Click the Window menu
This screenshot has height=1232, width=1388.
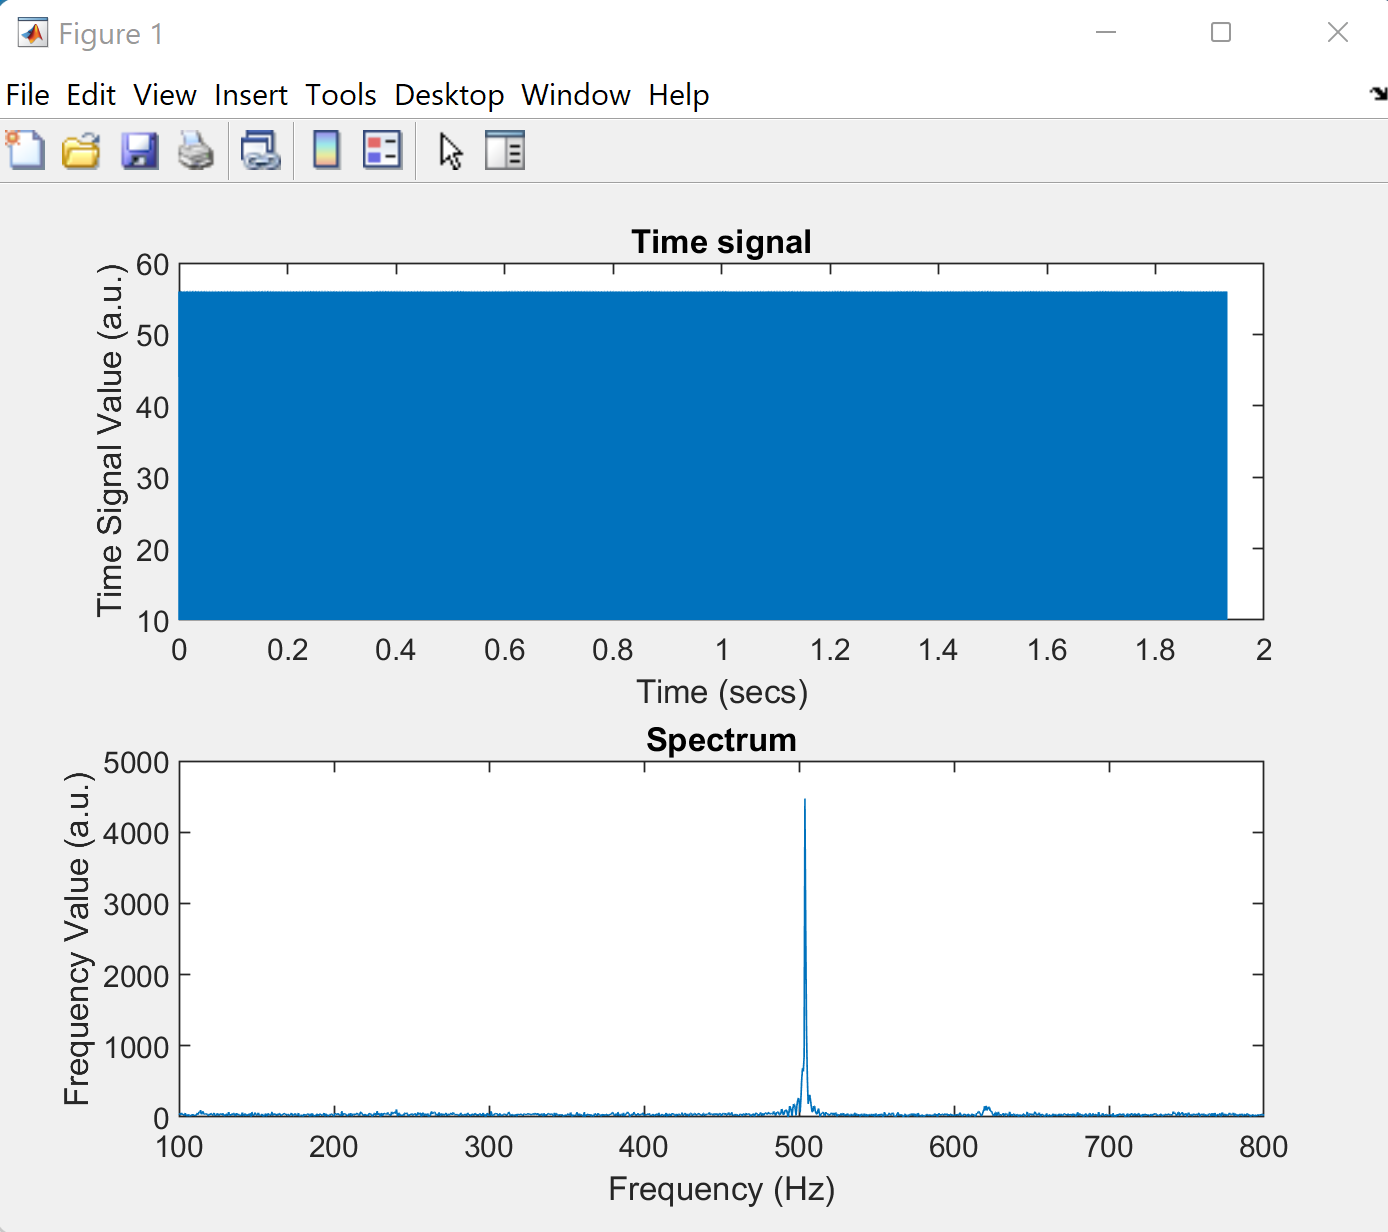(x=576, y=95)
